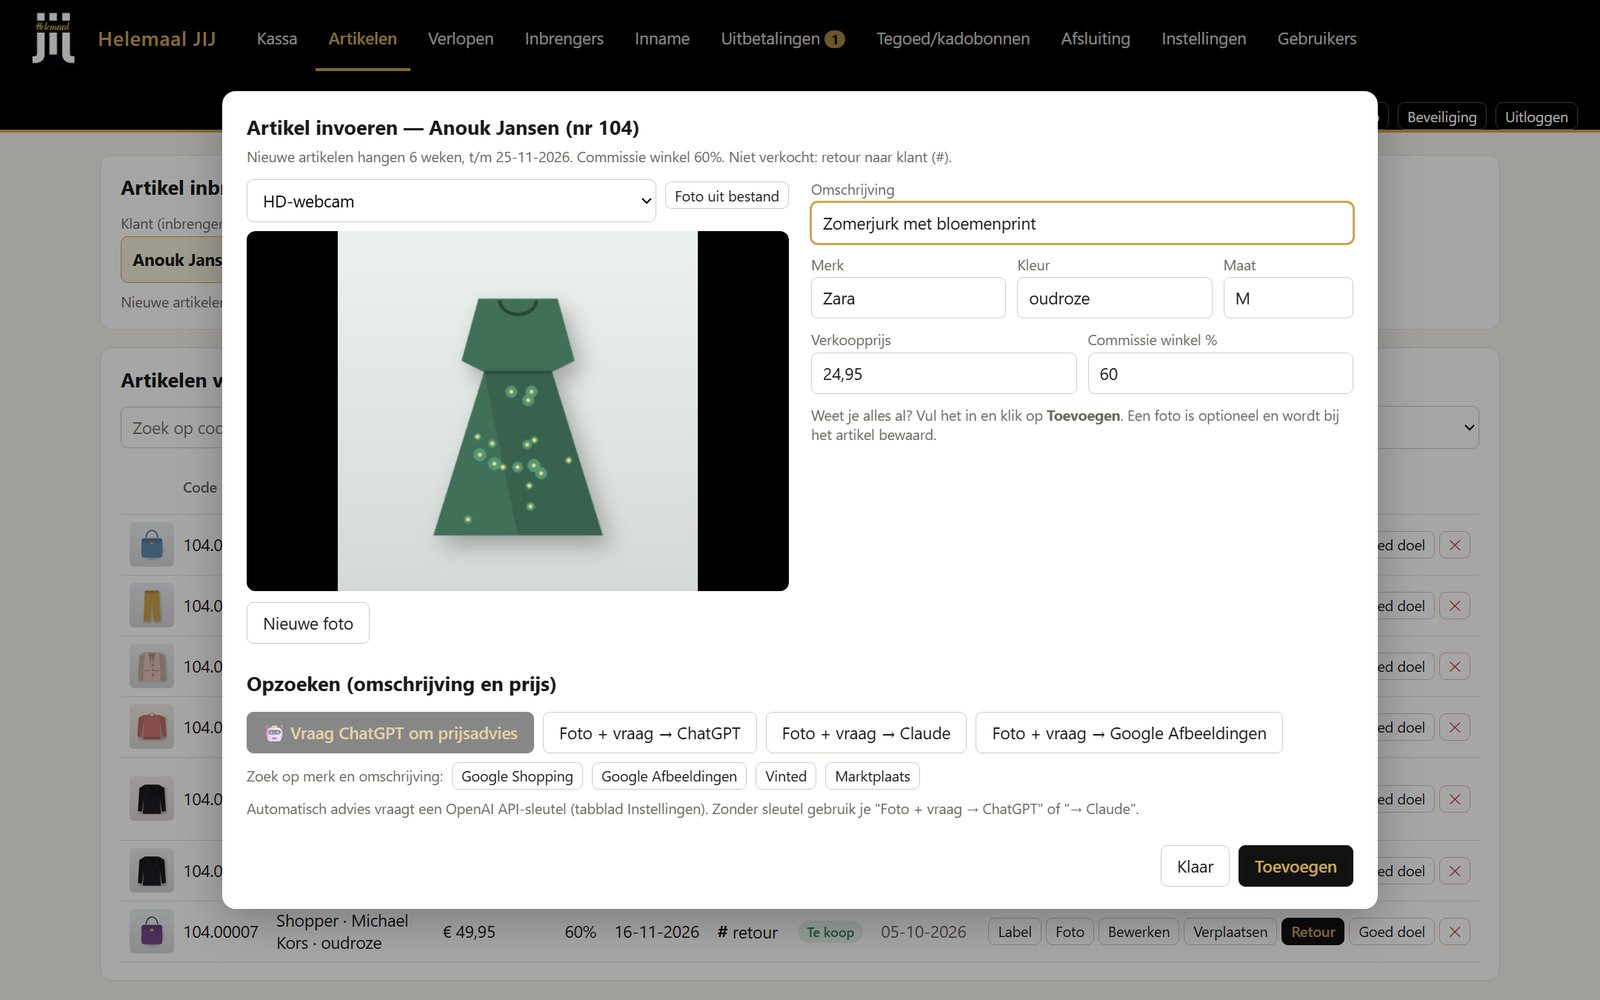The height and width of the screenshot is (1000, 1600).
Task: Click the Verkoopprijs input field
Action: [943, 374]
